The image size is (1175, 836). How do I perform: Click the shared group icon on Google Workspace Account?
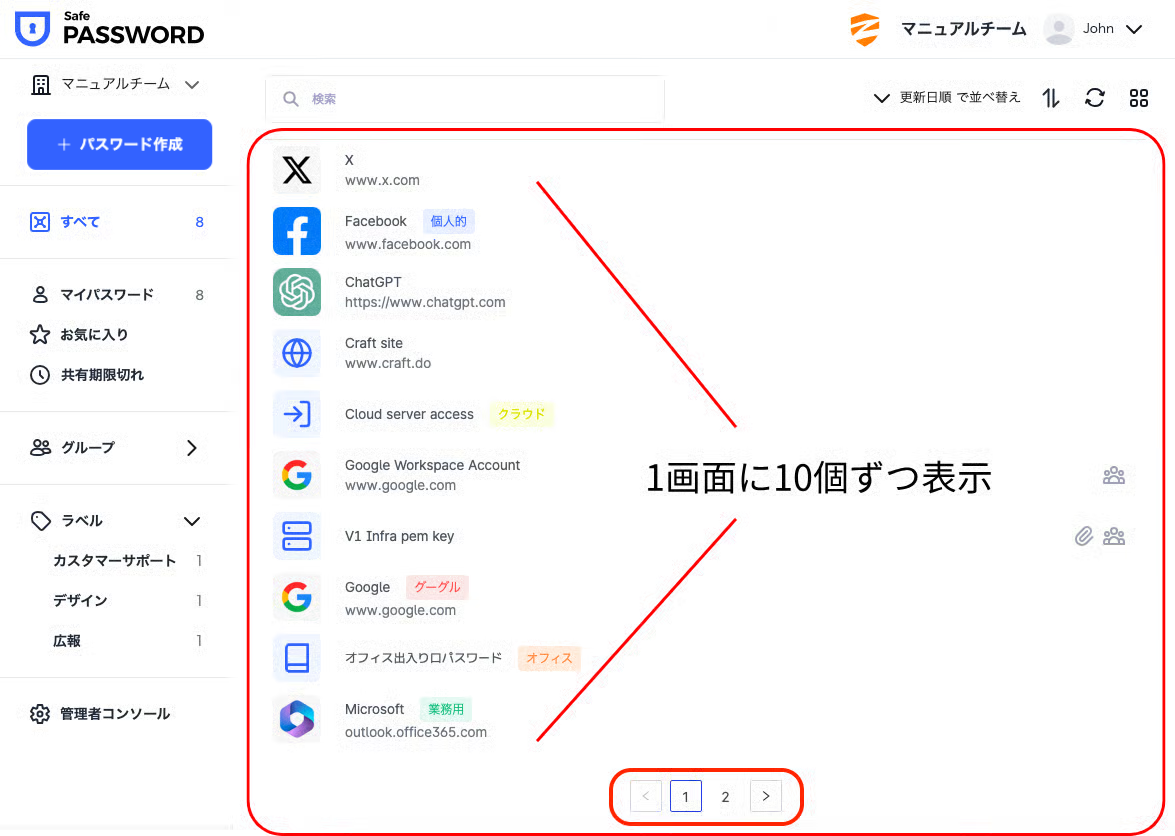click(x=1114, y=476)
